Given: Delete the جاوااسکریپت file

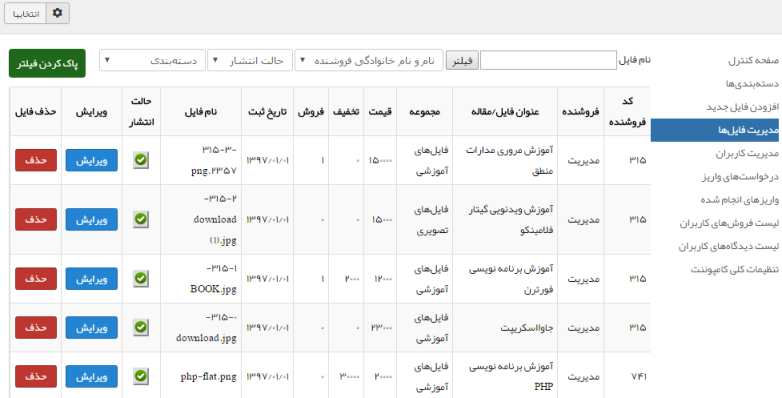Looking at the screenshot, I should (36, 328).
